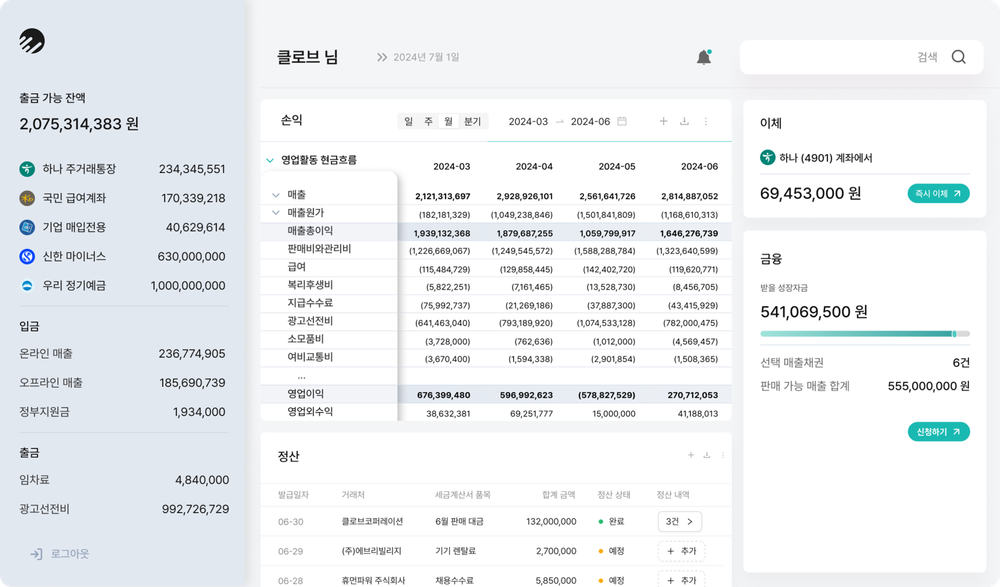Viewport: 1000px width, 587px height.
Task: Click 예정 status for 06-29
Action: pos(612,551)
